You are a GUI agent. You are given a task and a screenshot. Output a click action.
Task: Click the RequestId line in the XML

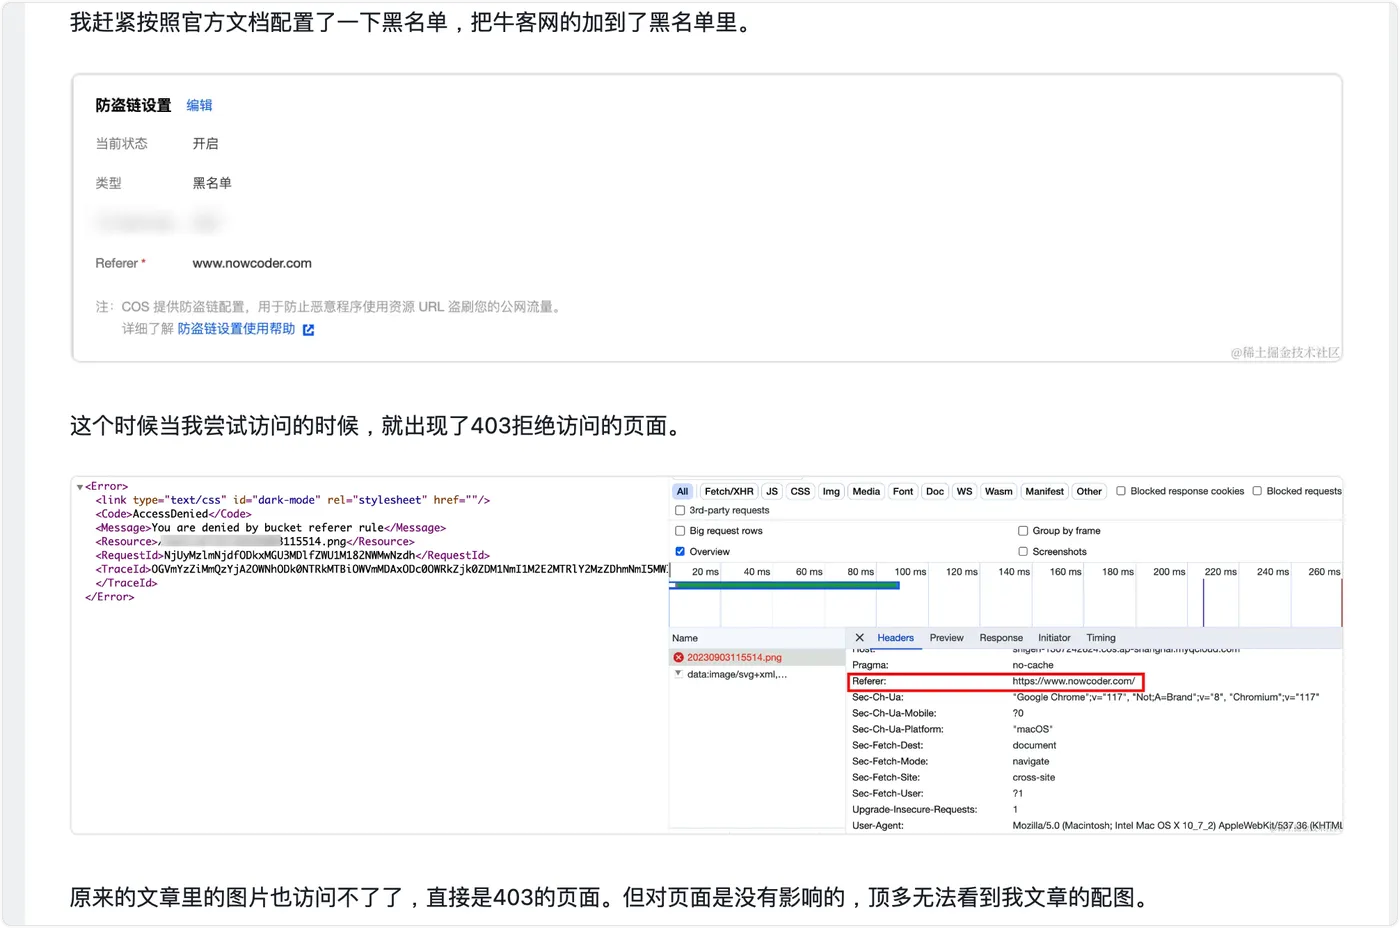[292, 555]
